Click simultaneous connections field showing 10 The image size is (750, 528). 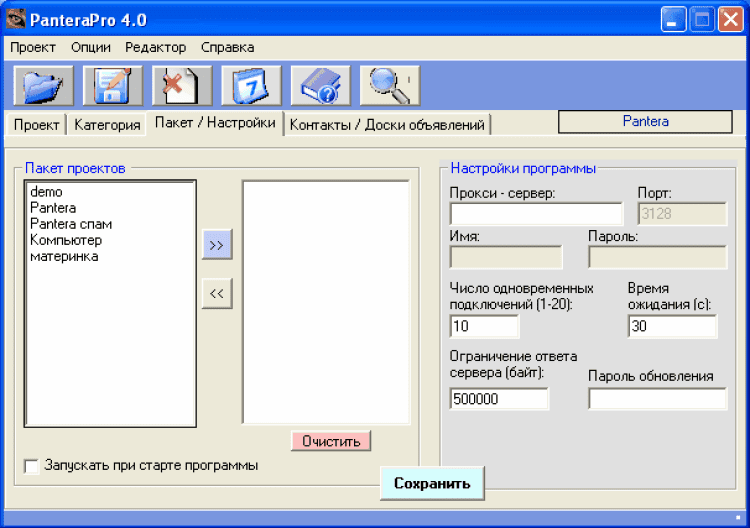click(485, 326)
